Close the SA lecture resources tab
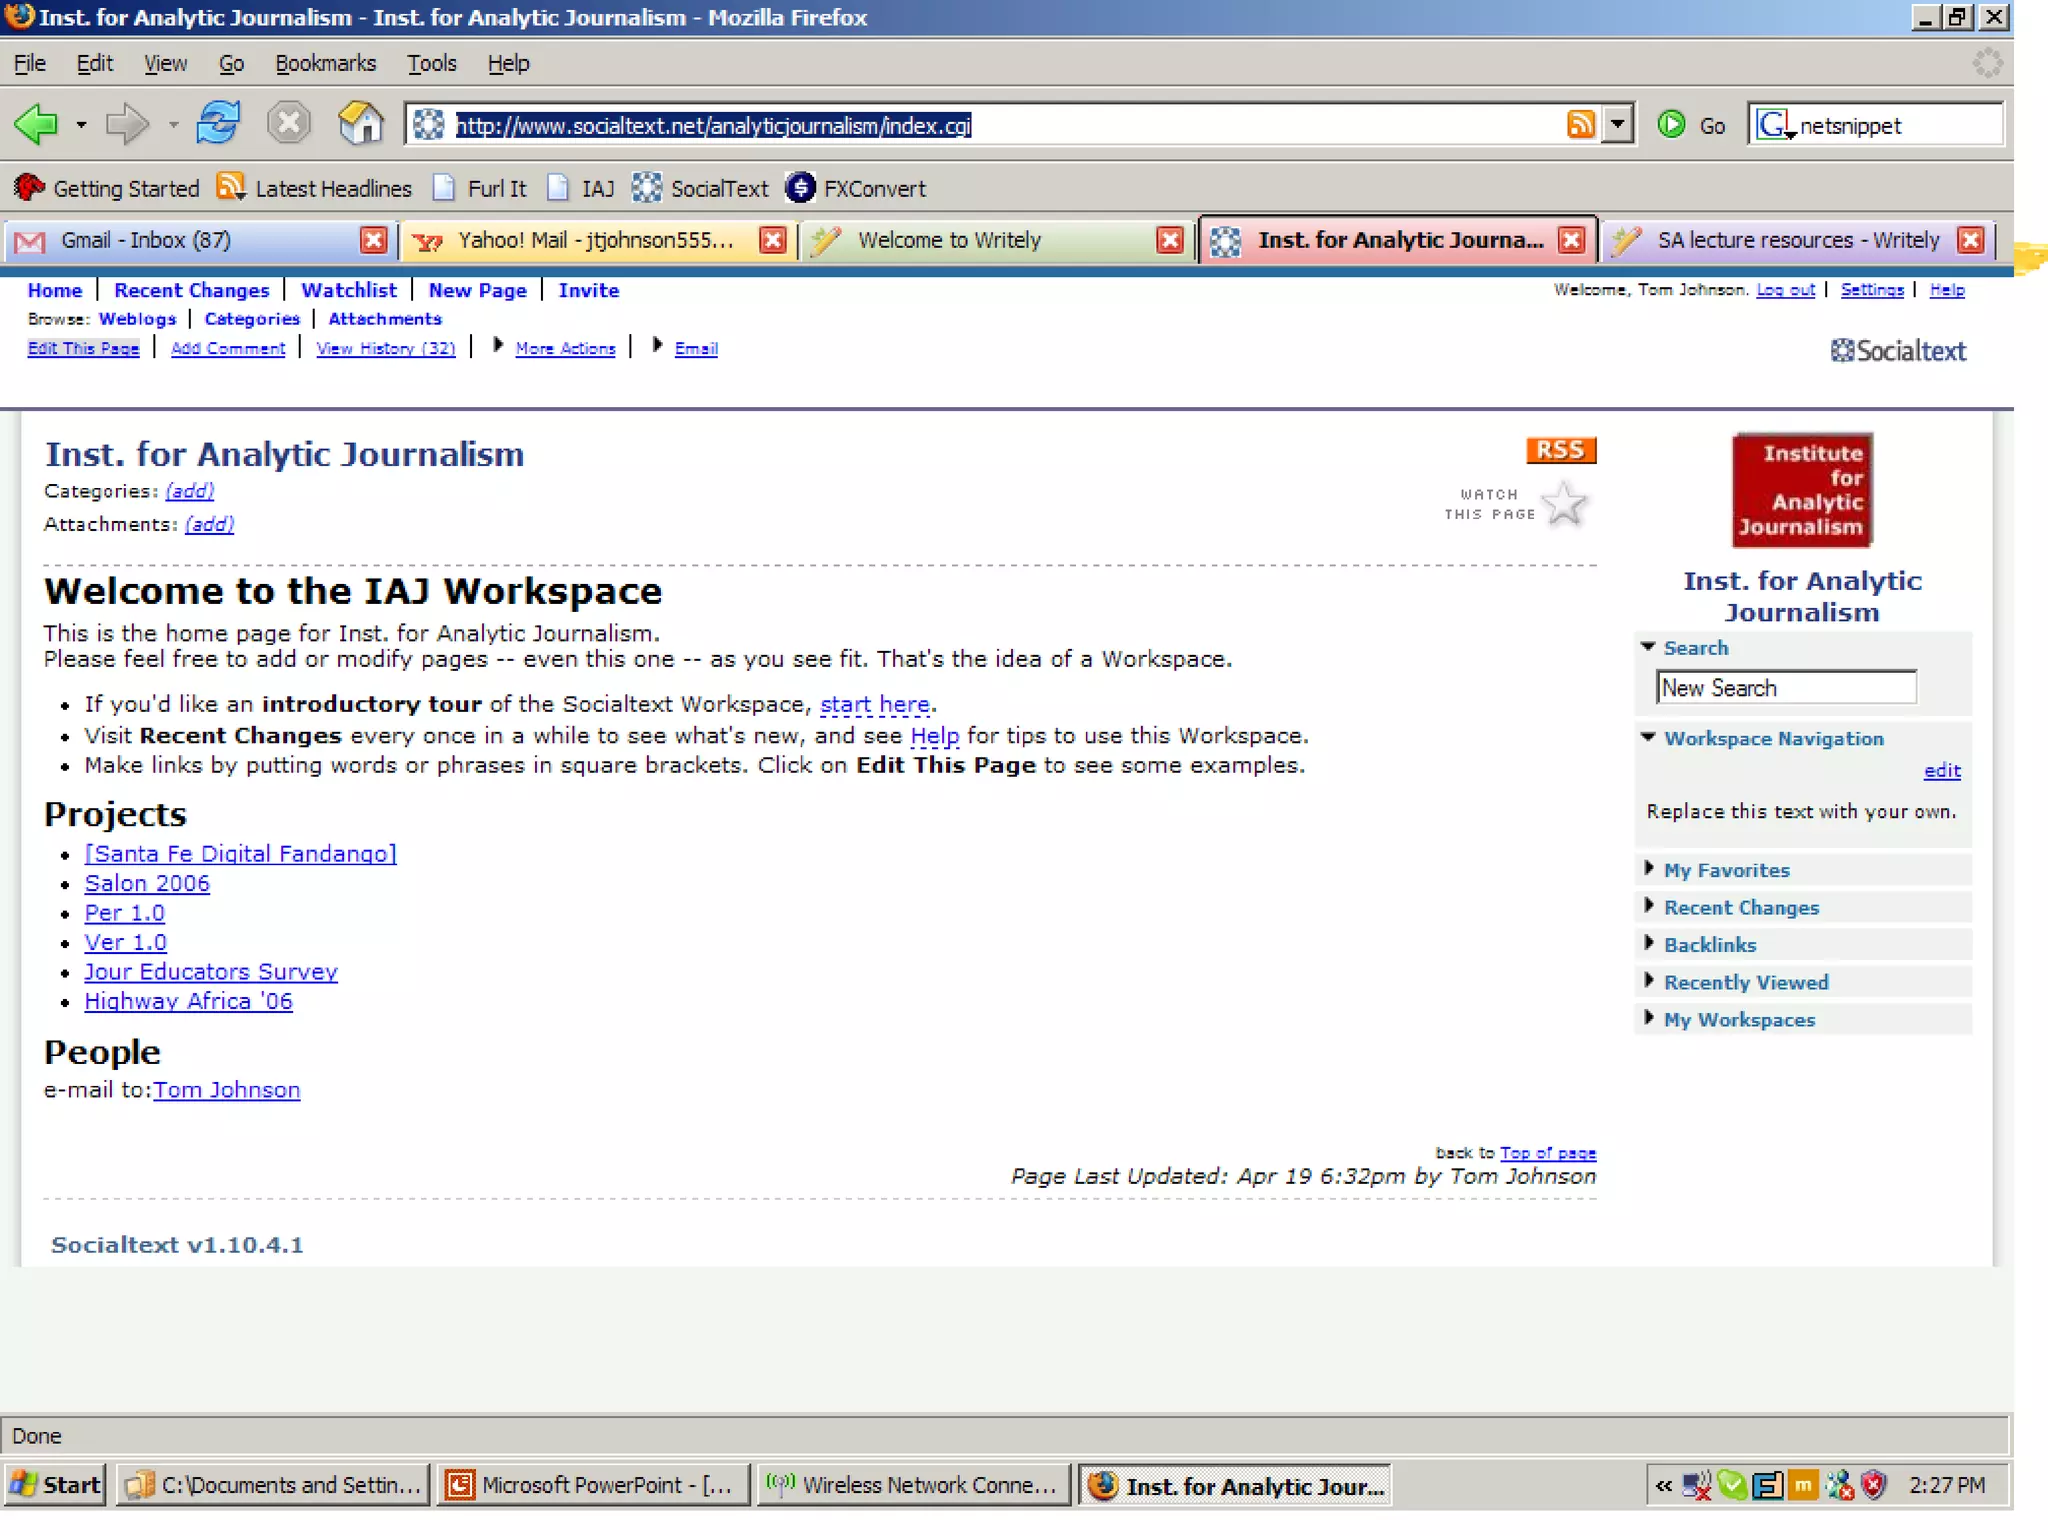This screenshot has height=1536, width=2048. (x=1970, y=240)
